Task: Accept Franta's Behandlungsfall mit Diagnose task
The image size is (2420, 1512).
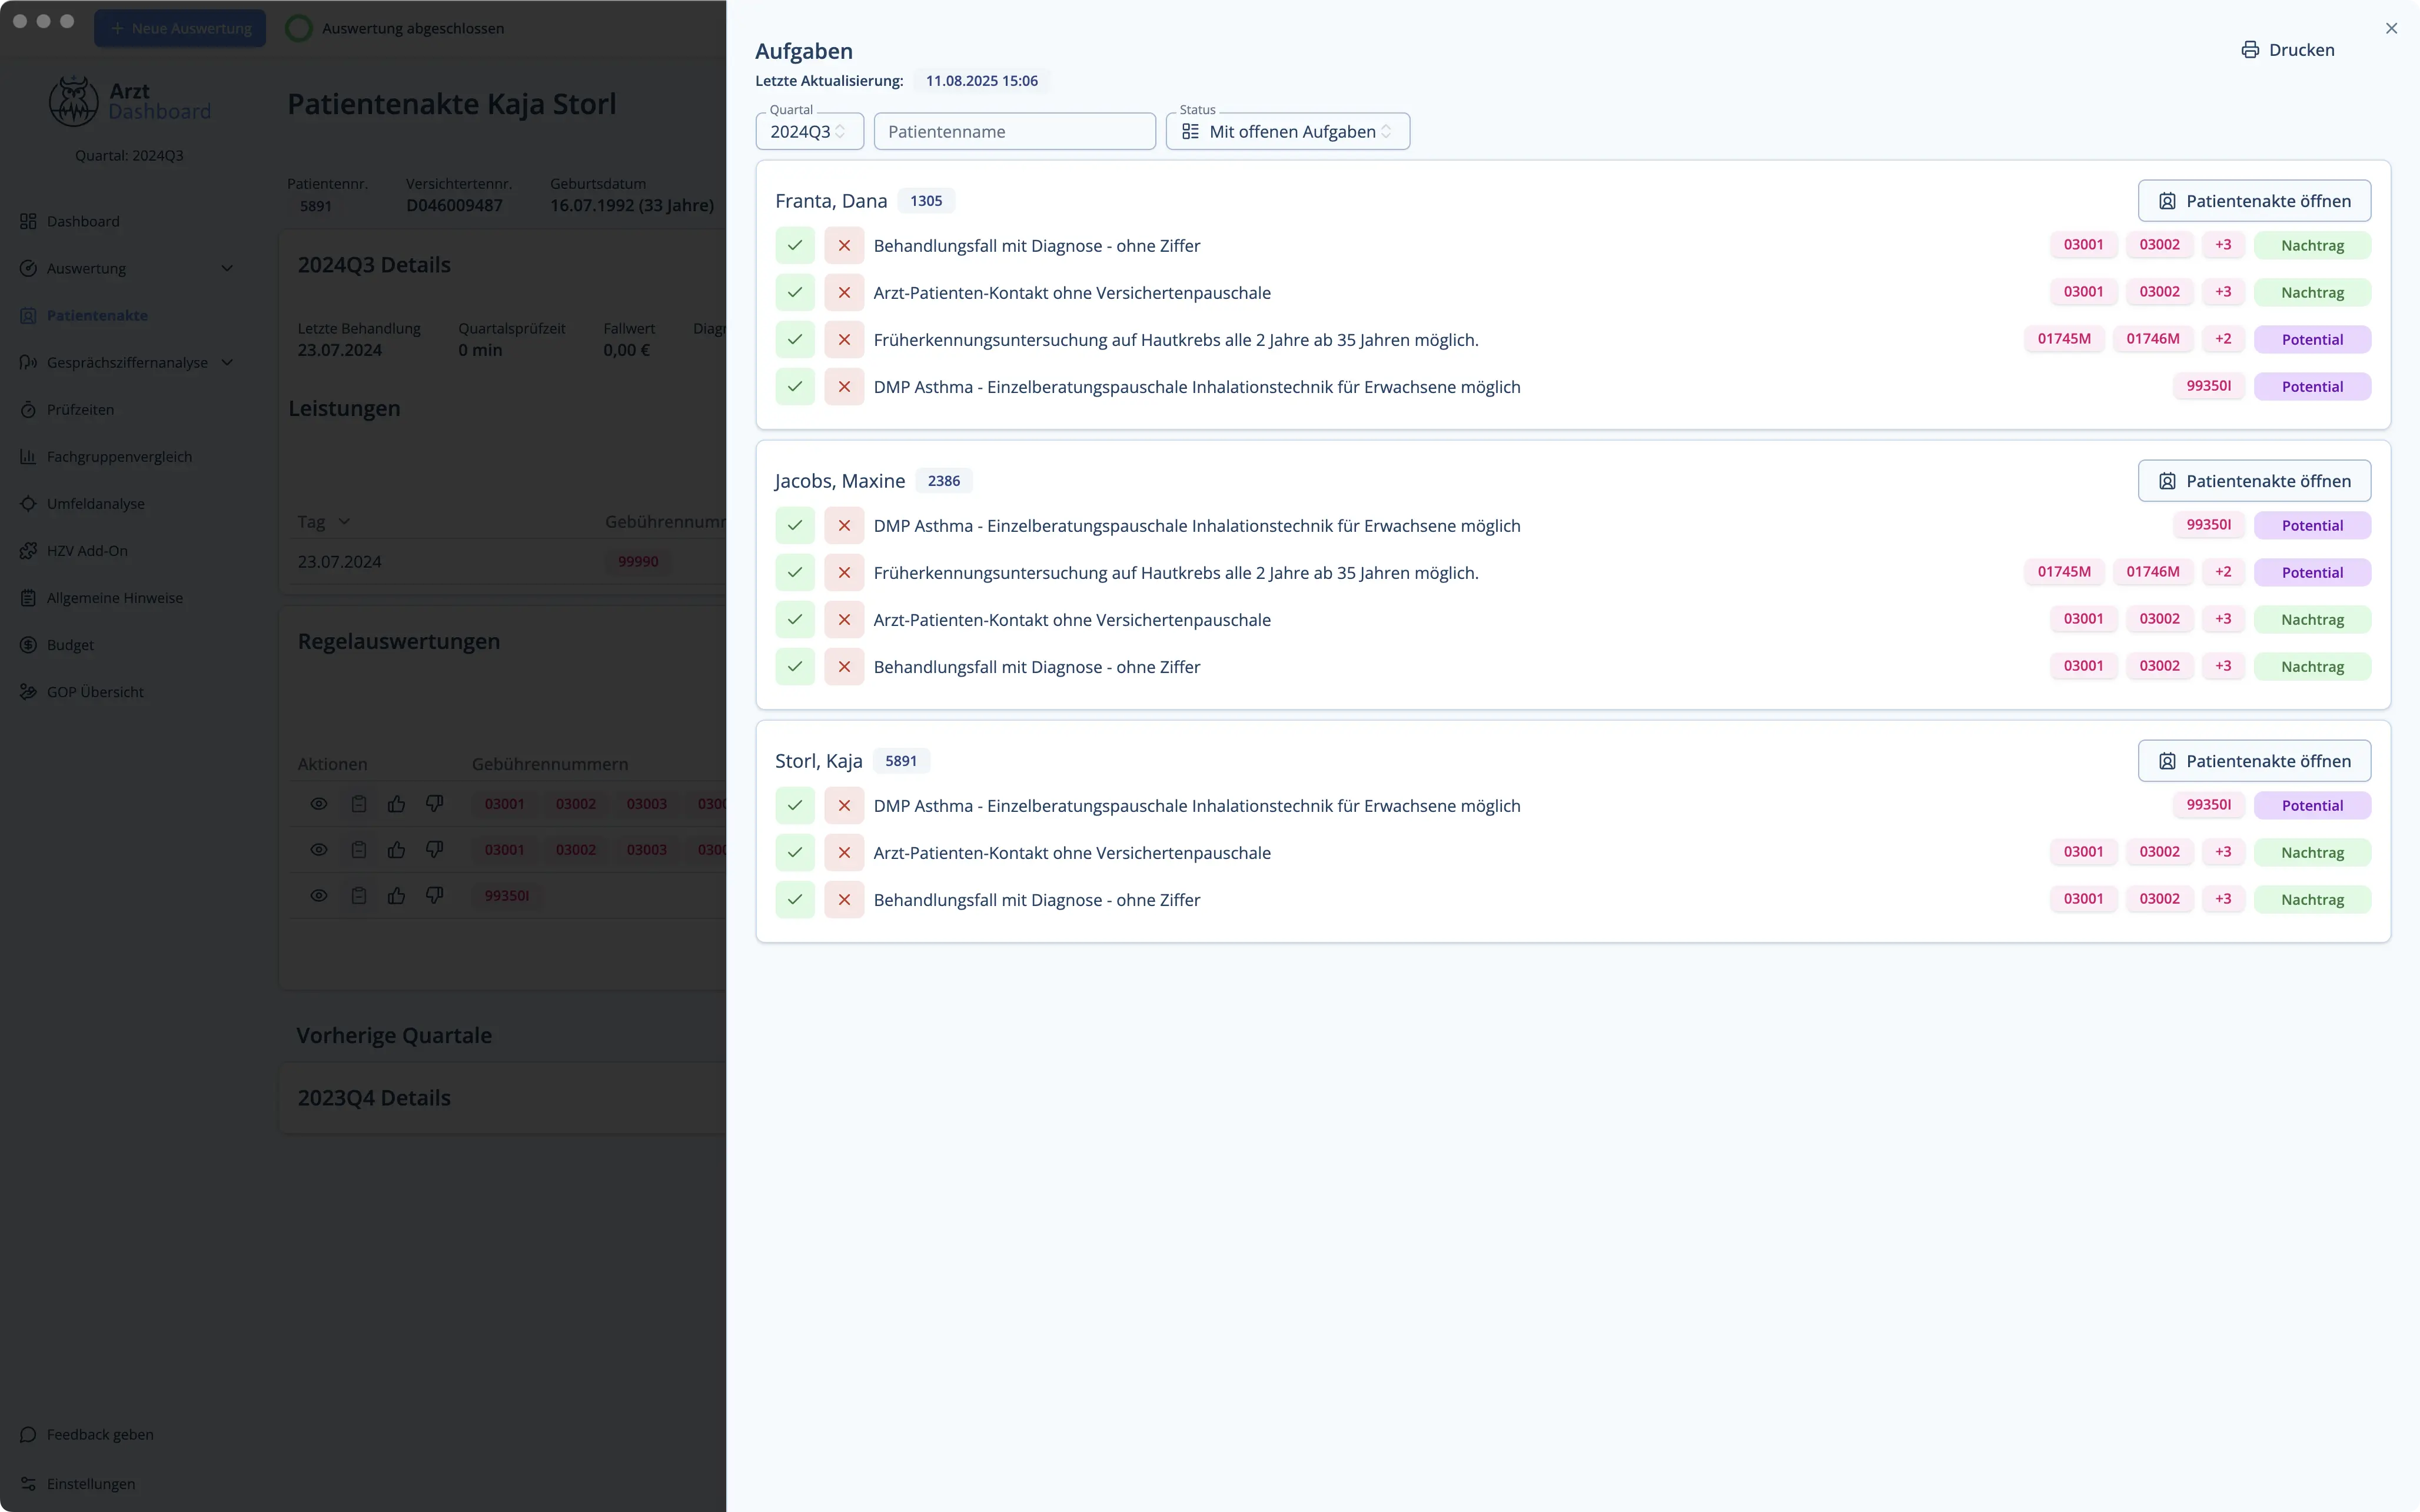Action: coord(795,245)
